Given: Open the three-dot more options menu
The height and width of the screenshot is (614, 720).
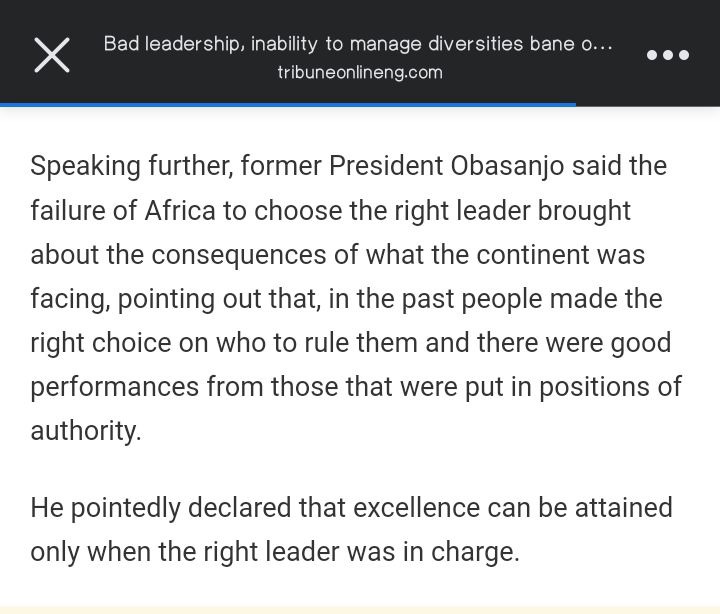Looking at the screenshot, I should click(x=668, y=55).
